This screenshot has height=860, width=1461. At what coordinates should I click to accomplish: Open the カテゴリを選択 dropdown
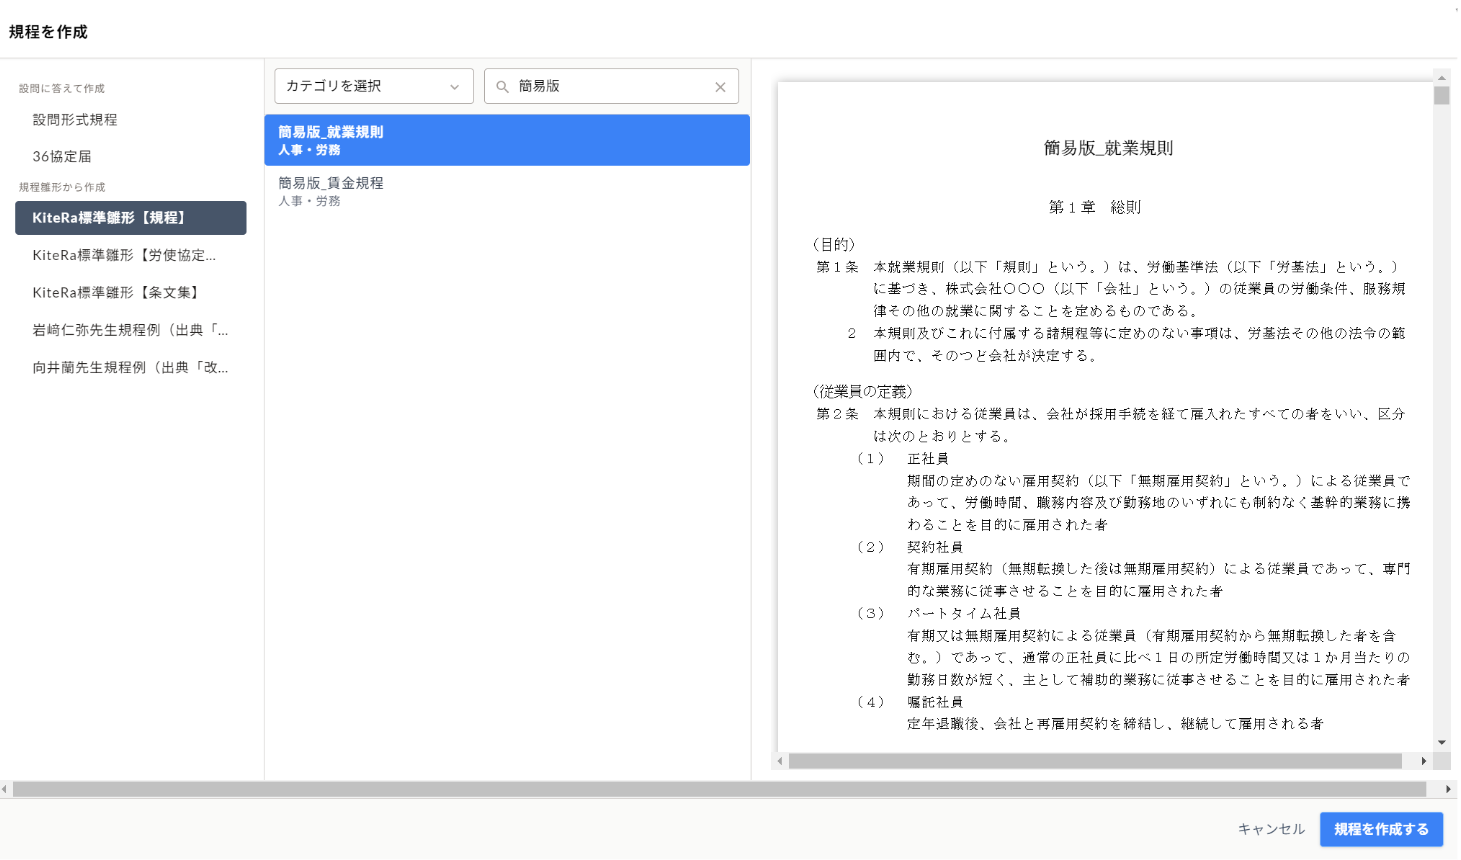[373, 86]
